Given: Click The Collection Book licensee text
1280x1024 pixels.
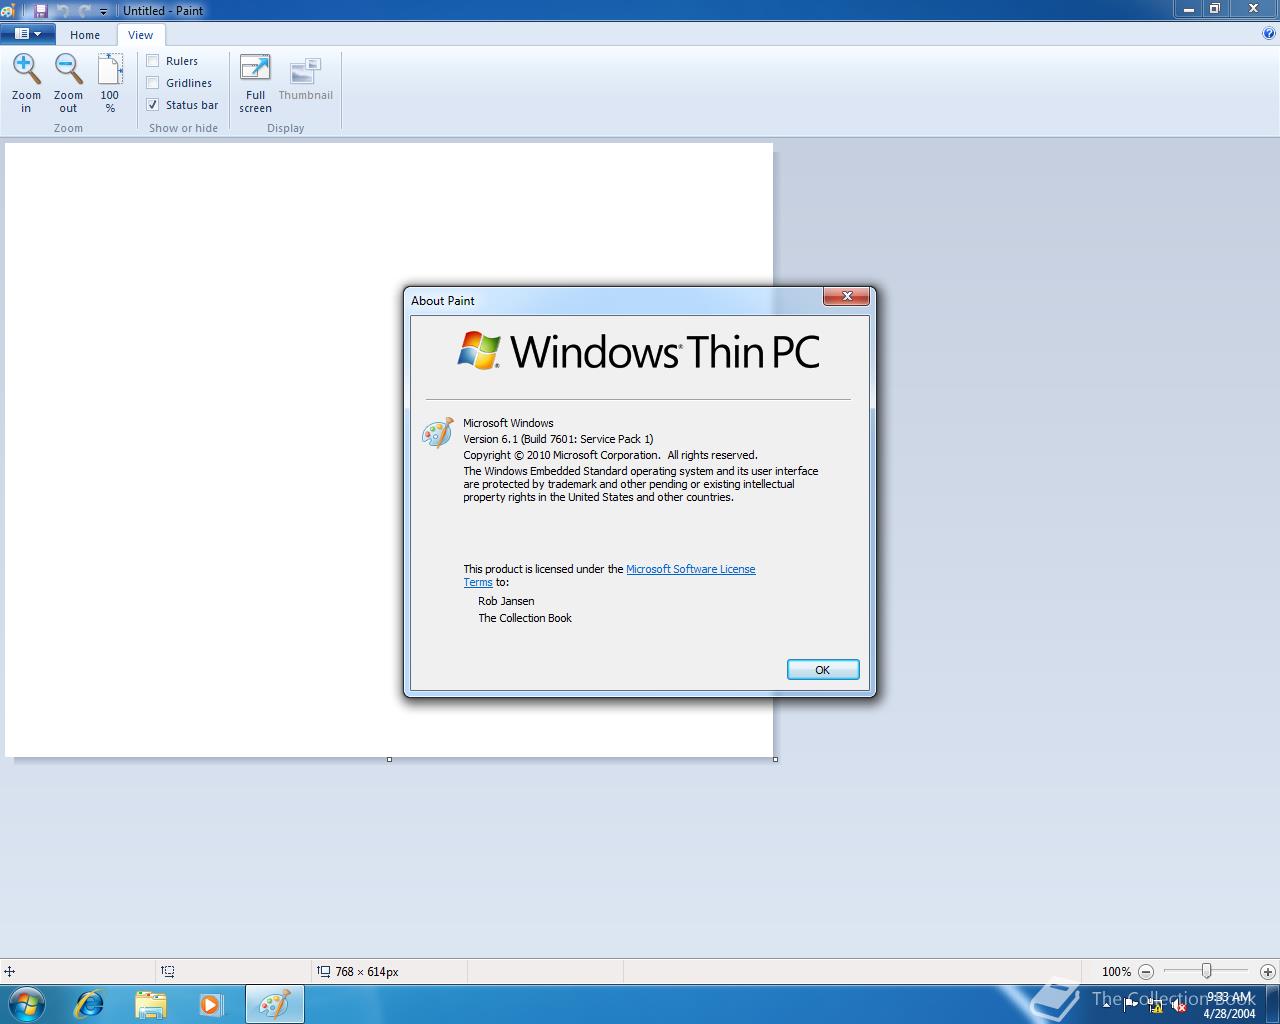Looking at the screenshot, I should [x=525, y=618].
